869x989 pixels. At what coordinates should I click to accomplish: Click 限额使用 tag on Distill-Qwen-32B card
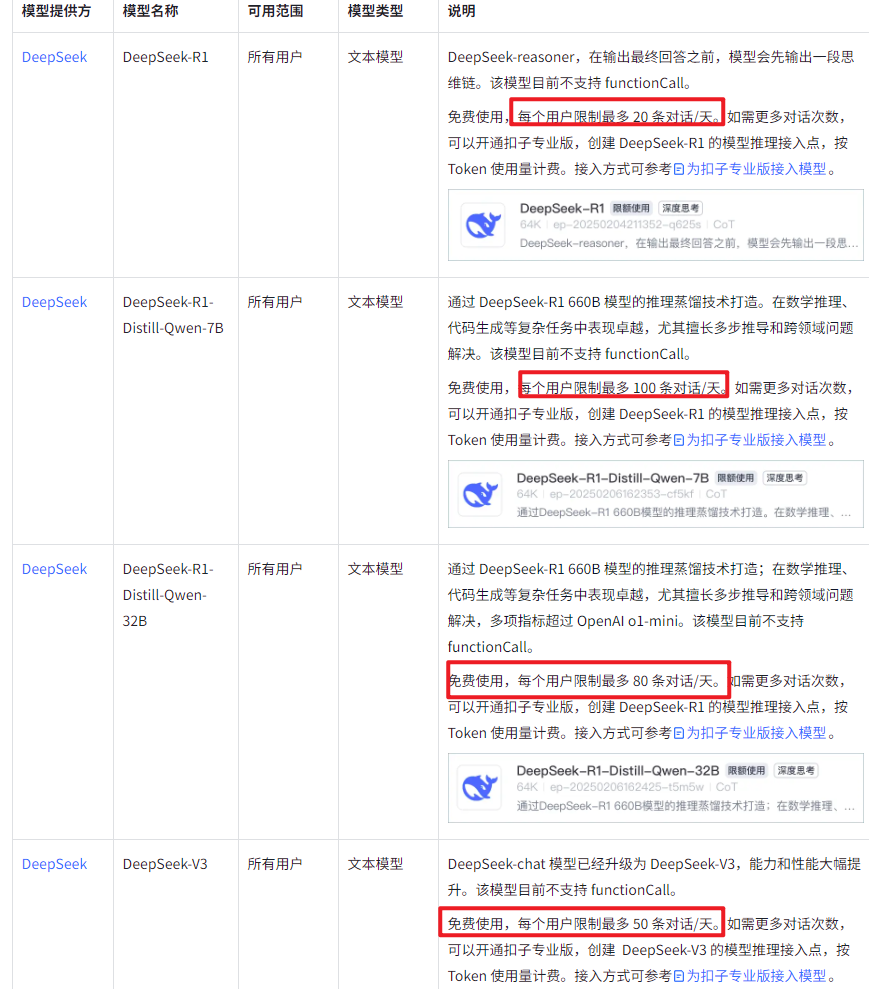tap(747, 771)
